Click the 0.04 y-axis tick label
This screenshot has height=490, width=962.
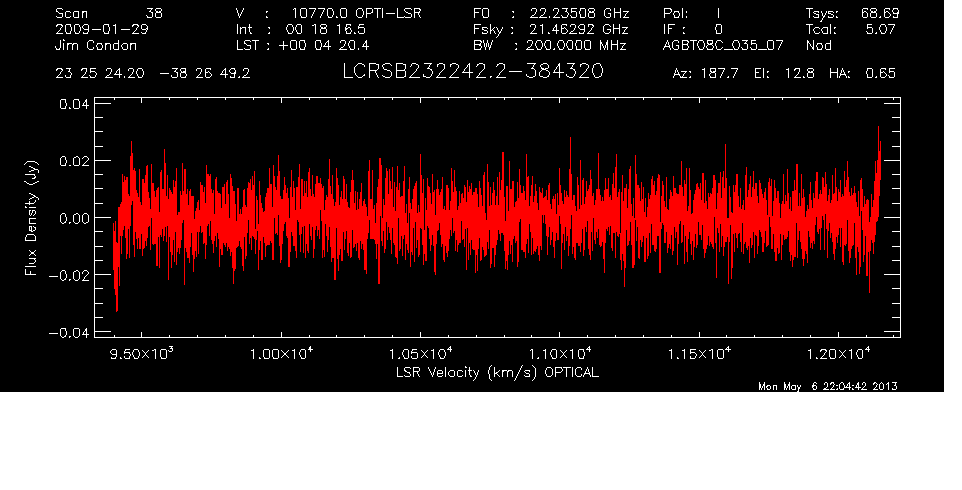pyautogui.click(x=74, y=104)
